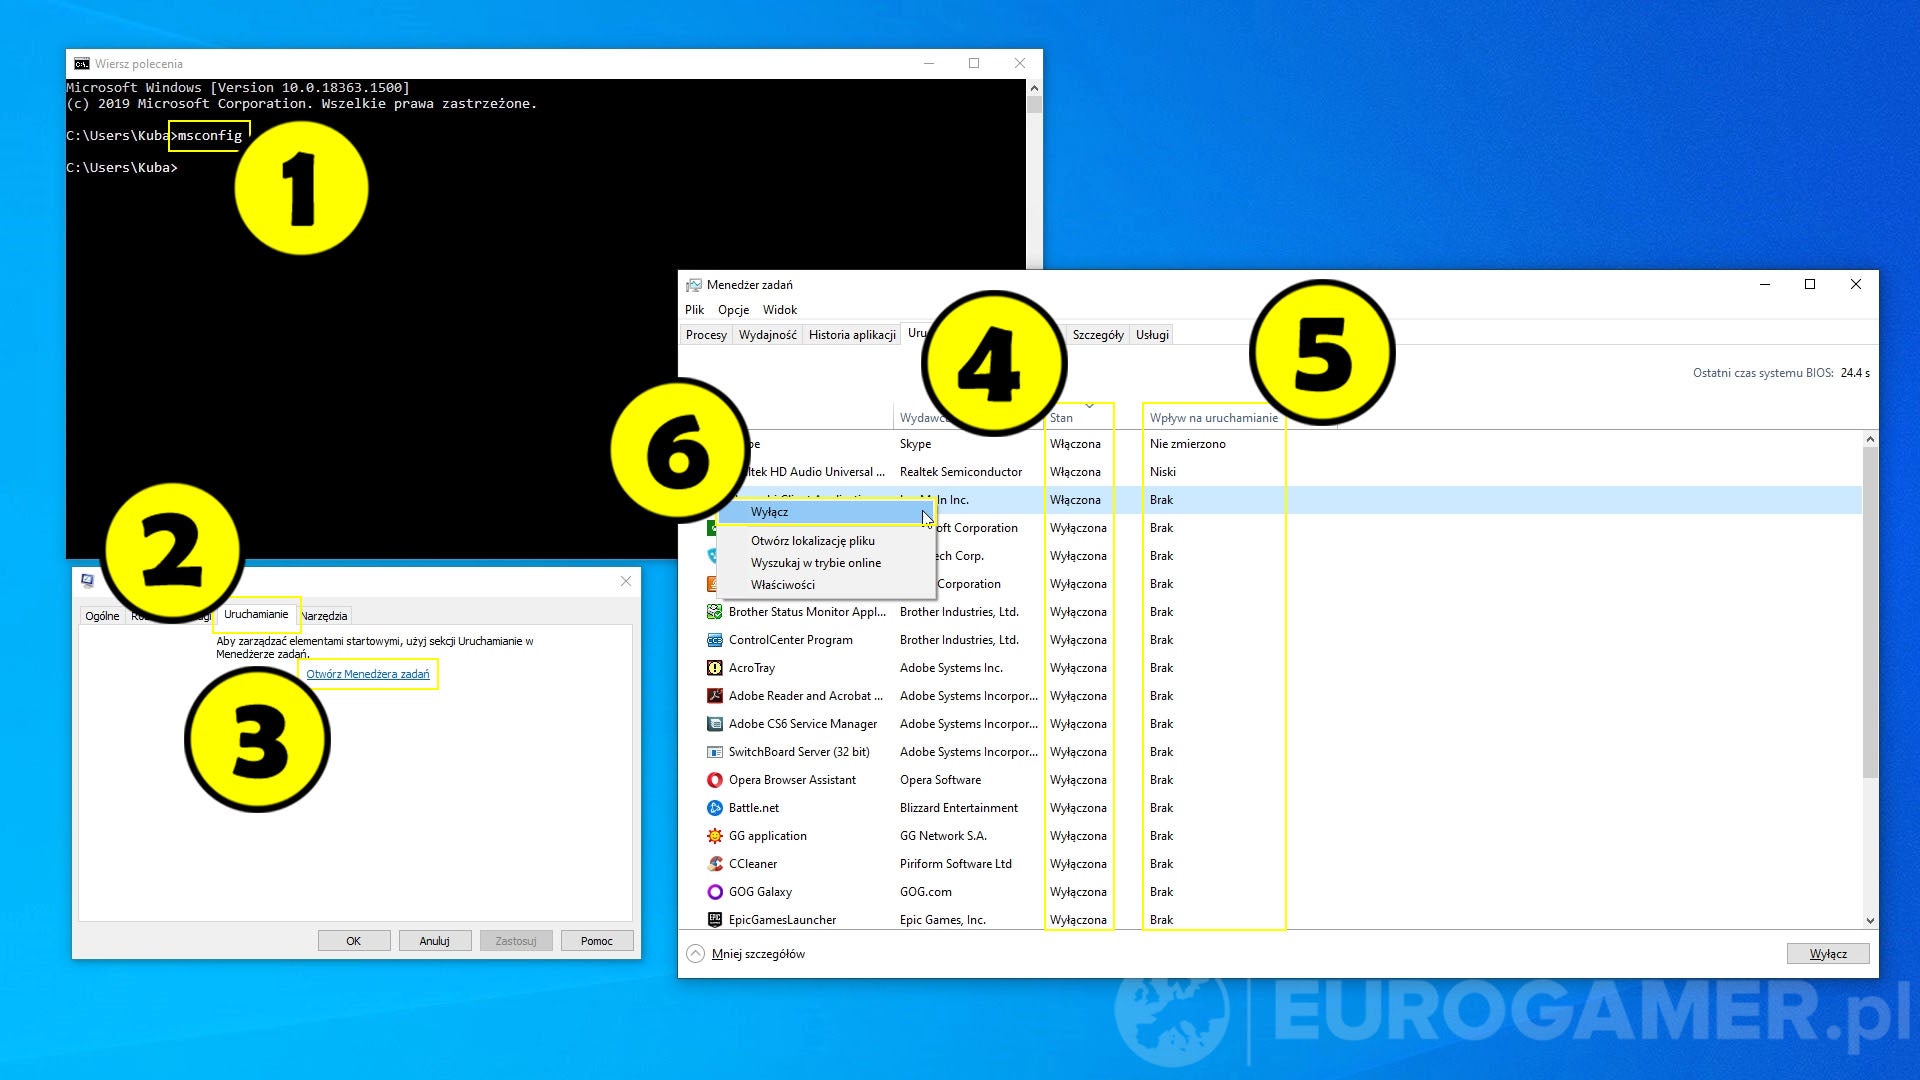This screenshot has height=1080, width=1920.
Task: Collapse details with Mniej szczegółów arrow
Action: (695, 954)
